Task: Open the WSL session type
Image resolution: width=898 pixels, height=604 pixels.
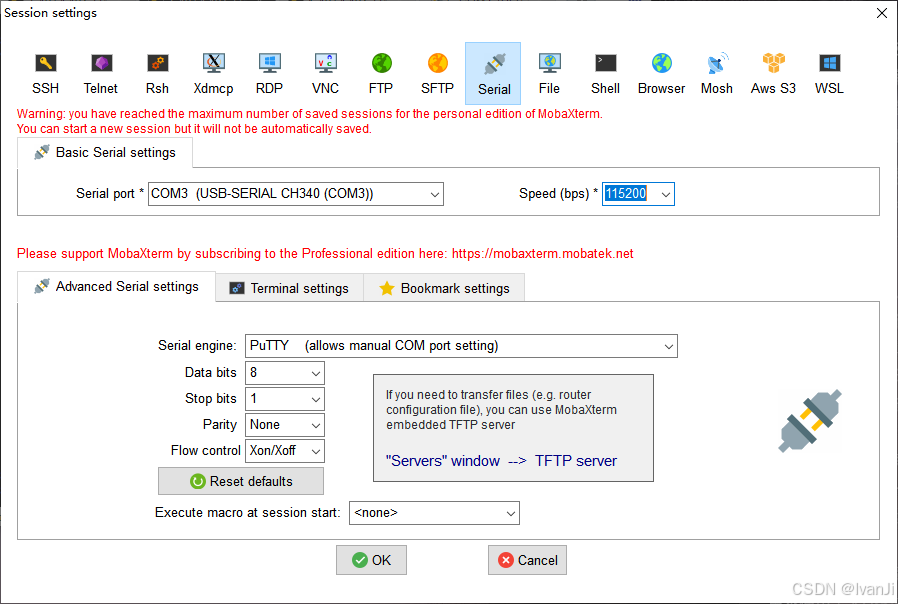Action: click(x=829, y=74)
